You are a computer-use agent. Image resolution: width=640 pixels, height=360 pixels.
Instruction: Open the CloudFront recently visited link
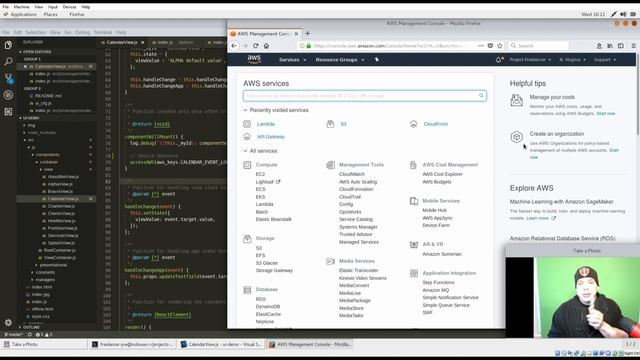(436, 124)
